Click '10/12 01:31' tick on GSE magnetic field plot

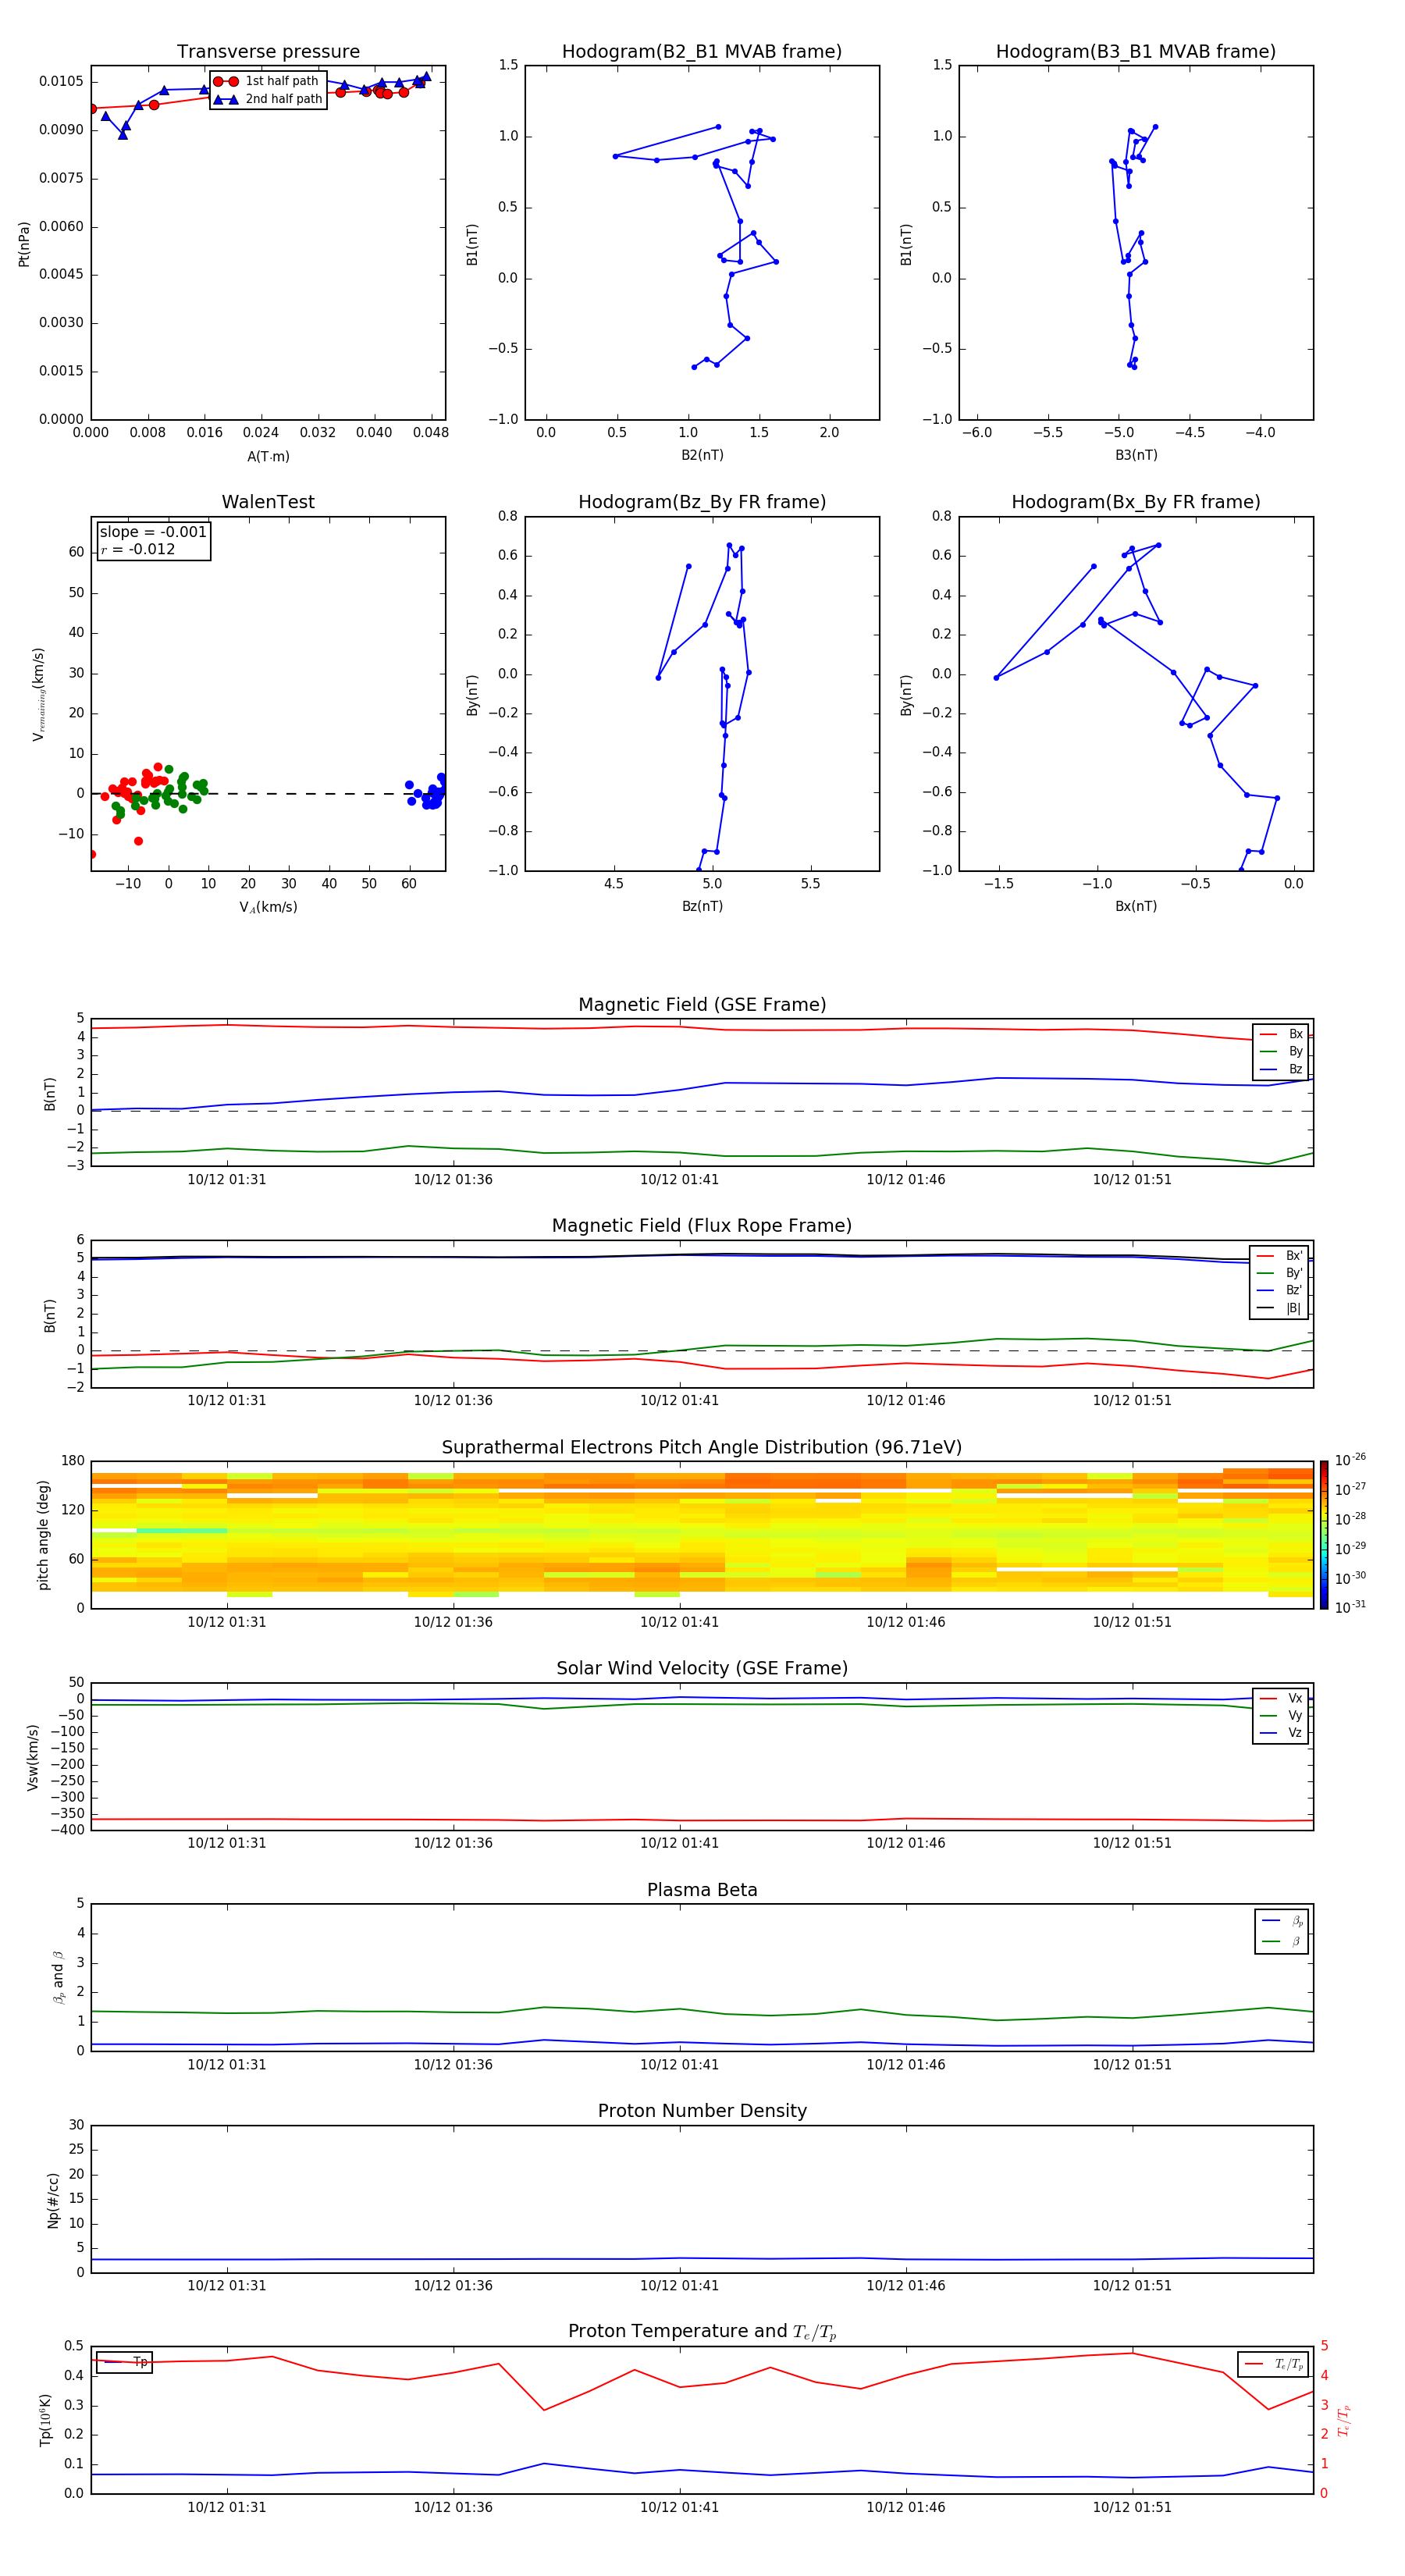227,1179
